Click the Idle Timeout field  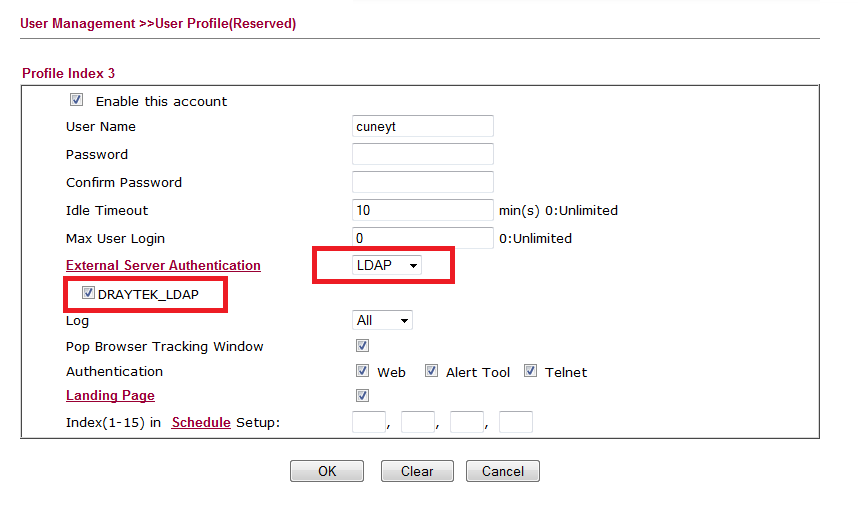point(423,210)
